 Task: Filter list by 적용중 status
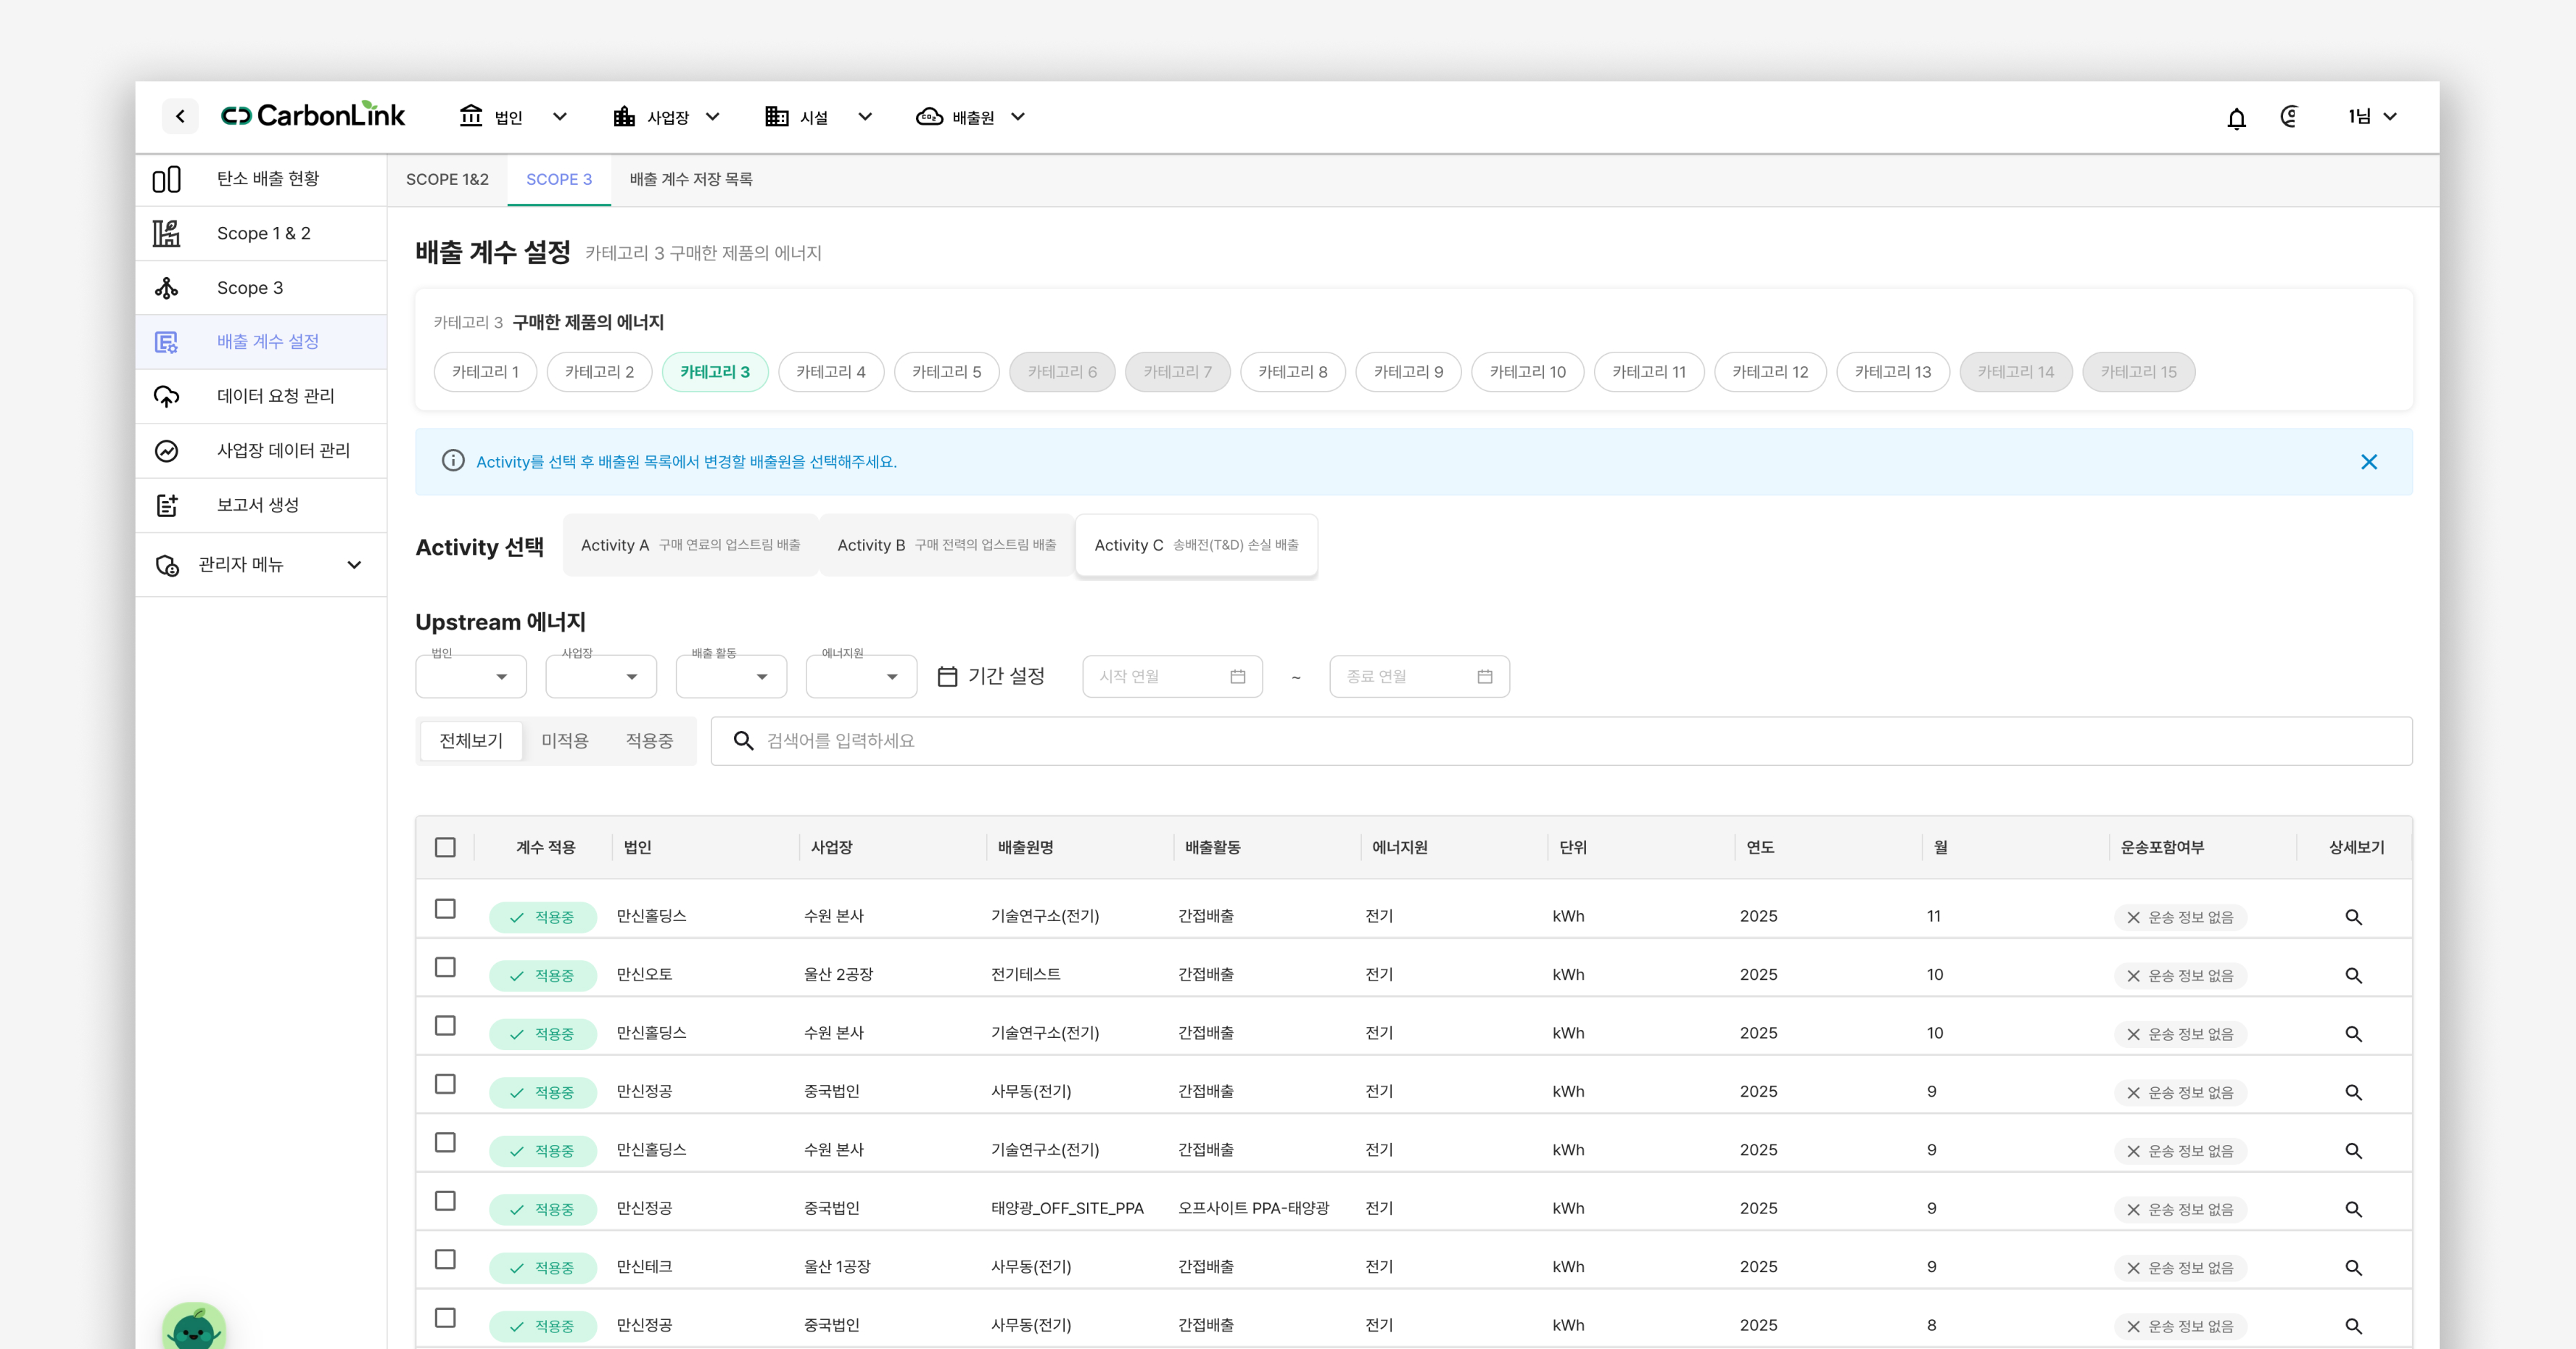(649, 741)
